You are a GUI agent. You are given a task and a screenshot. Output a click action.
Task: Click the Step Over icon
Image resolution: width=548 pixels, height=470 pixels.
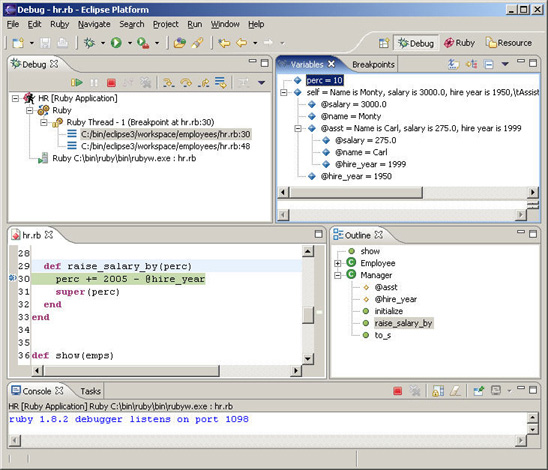coord(186,83)
